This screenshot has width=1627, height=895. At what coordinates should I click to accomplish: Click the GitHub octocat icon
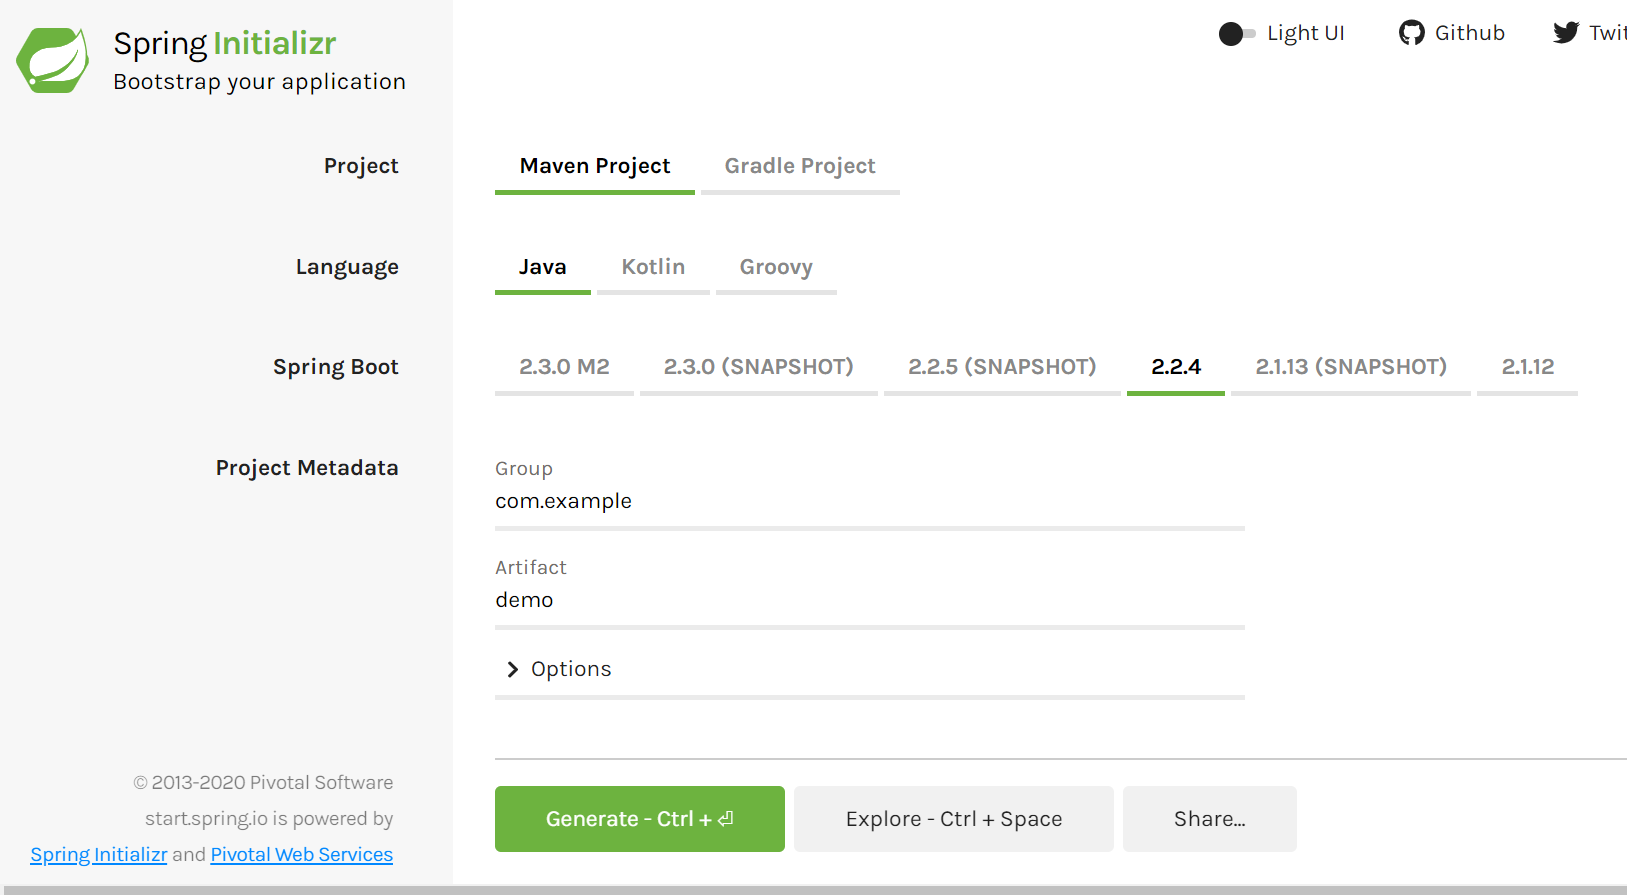(x=1411, y=33)
